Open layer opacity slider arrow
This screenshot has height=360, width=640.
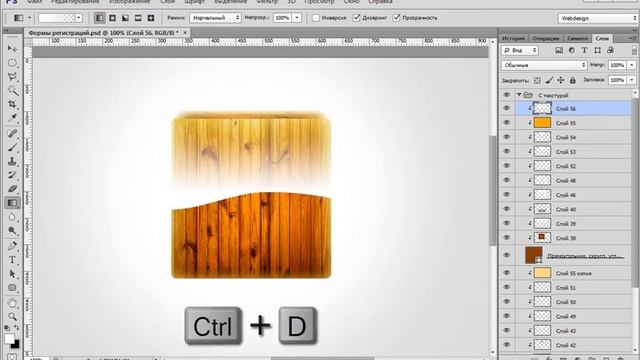(631, 65)
